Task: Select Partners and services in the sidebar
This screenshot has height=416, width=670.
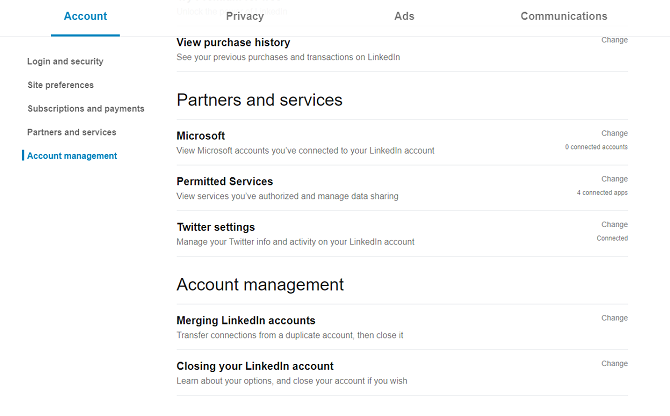Action: tap(72, 132)
